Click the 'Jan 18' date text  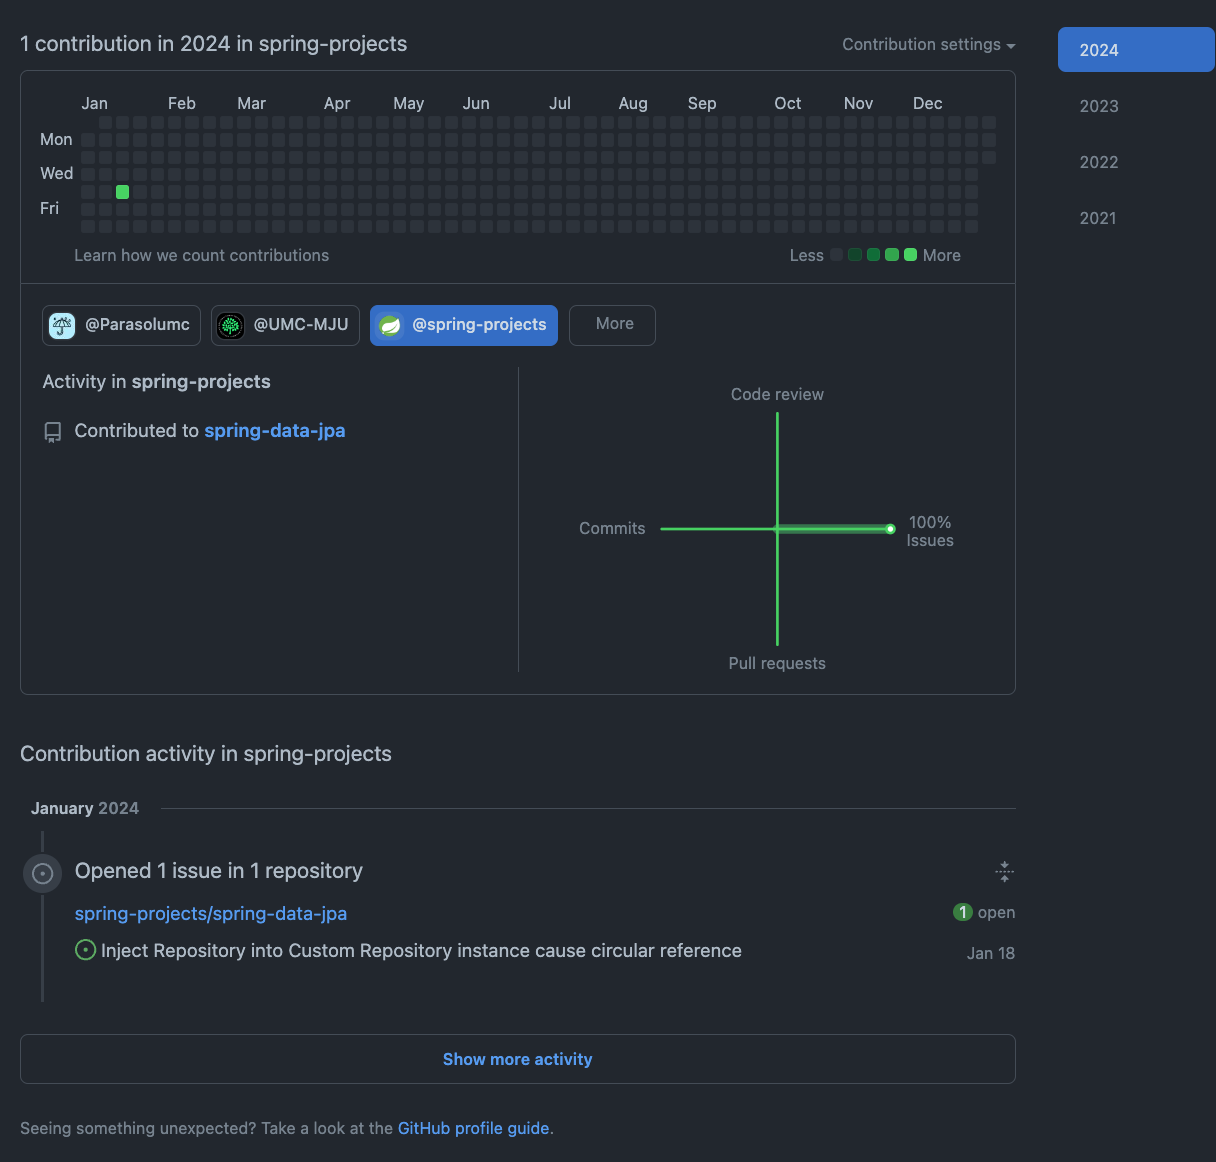(991, 954)
